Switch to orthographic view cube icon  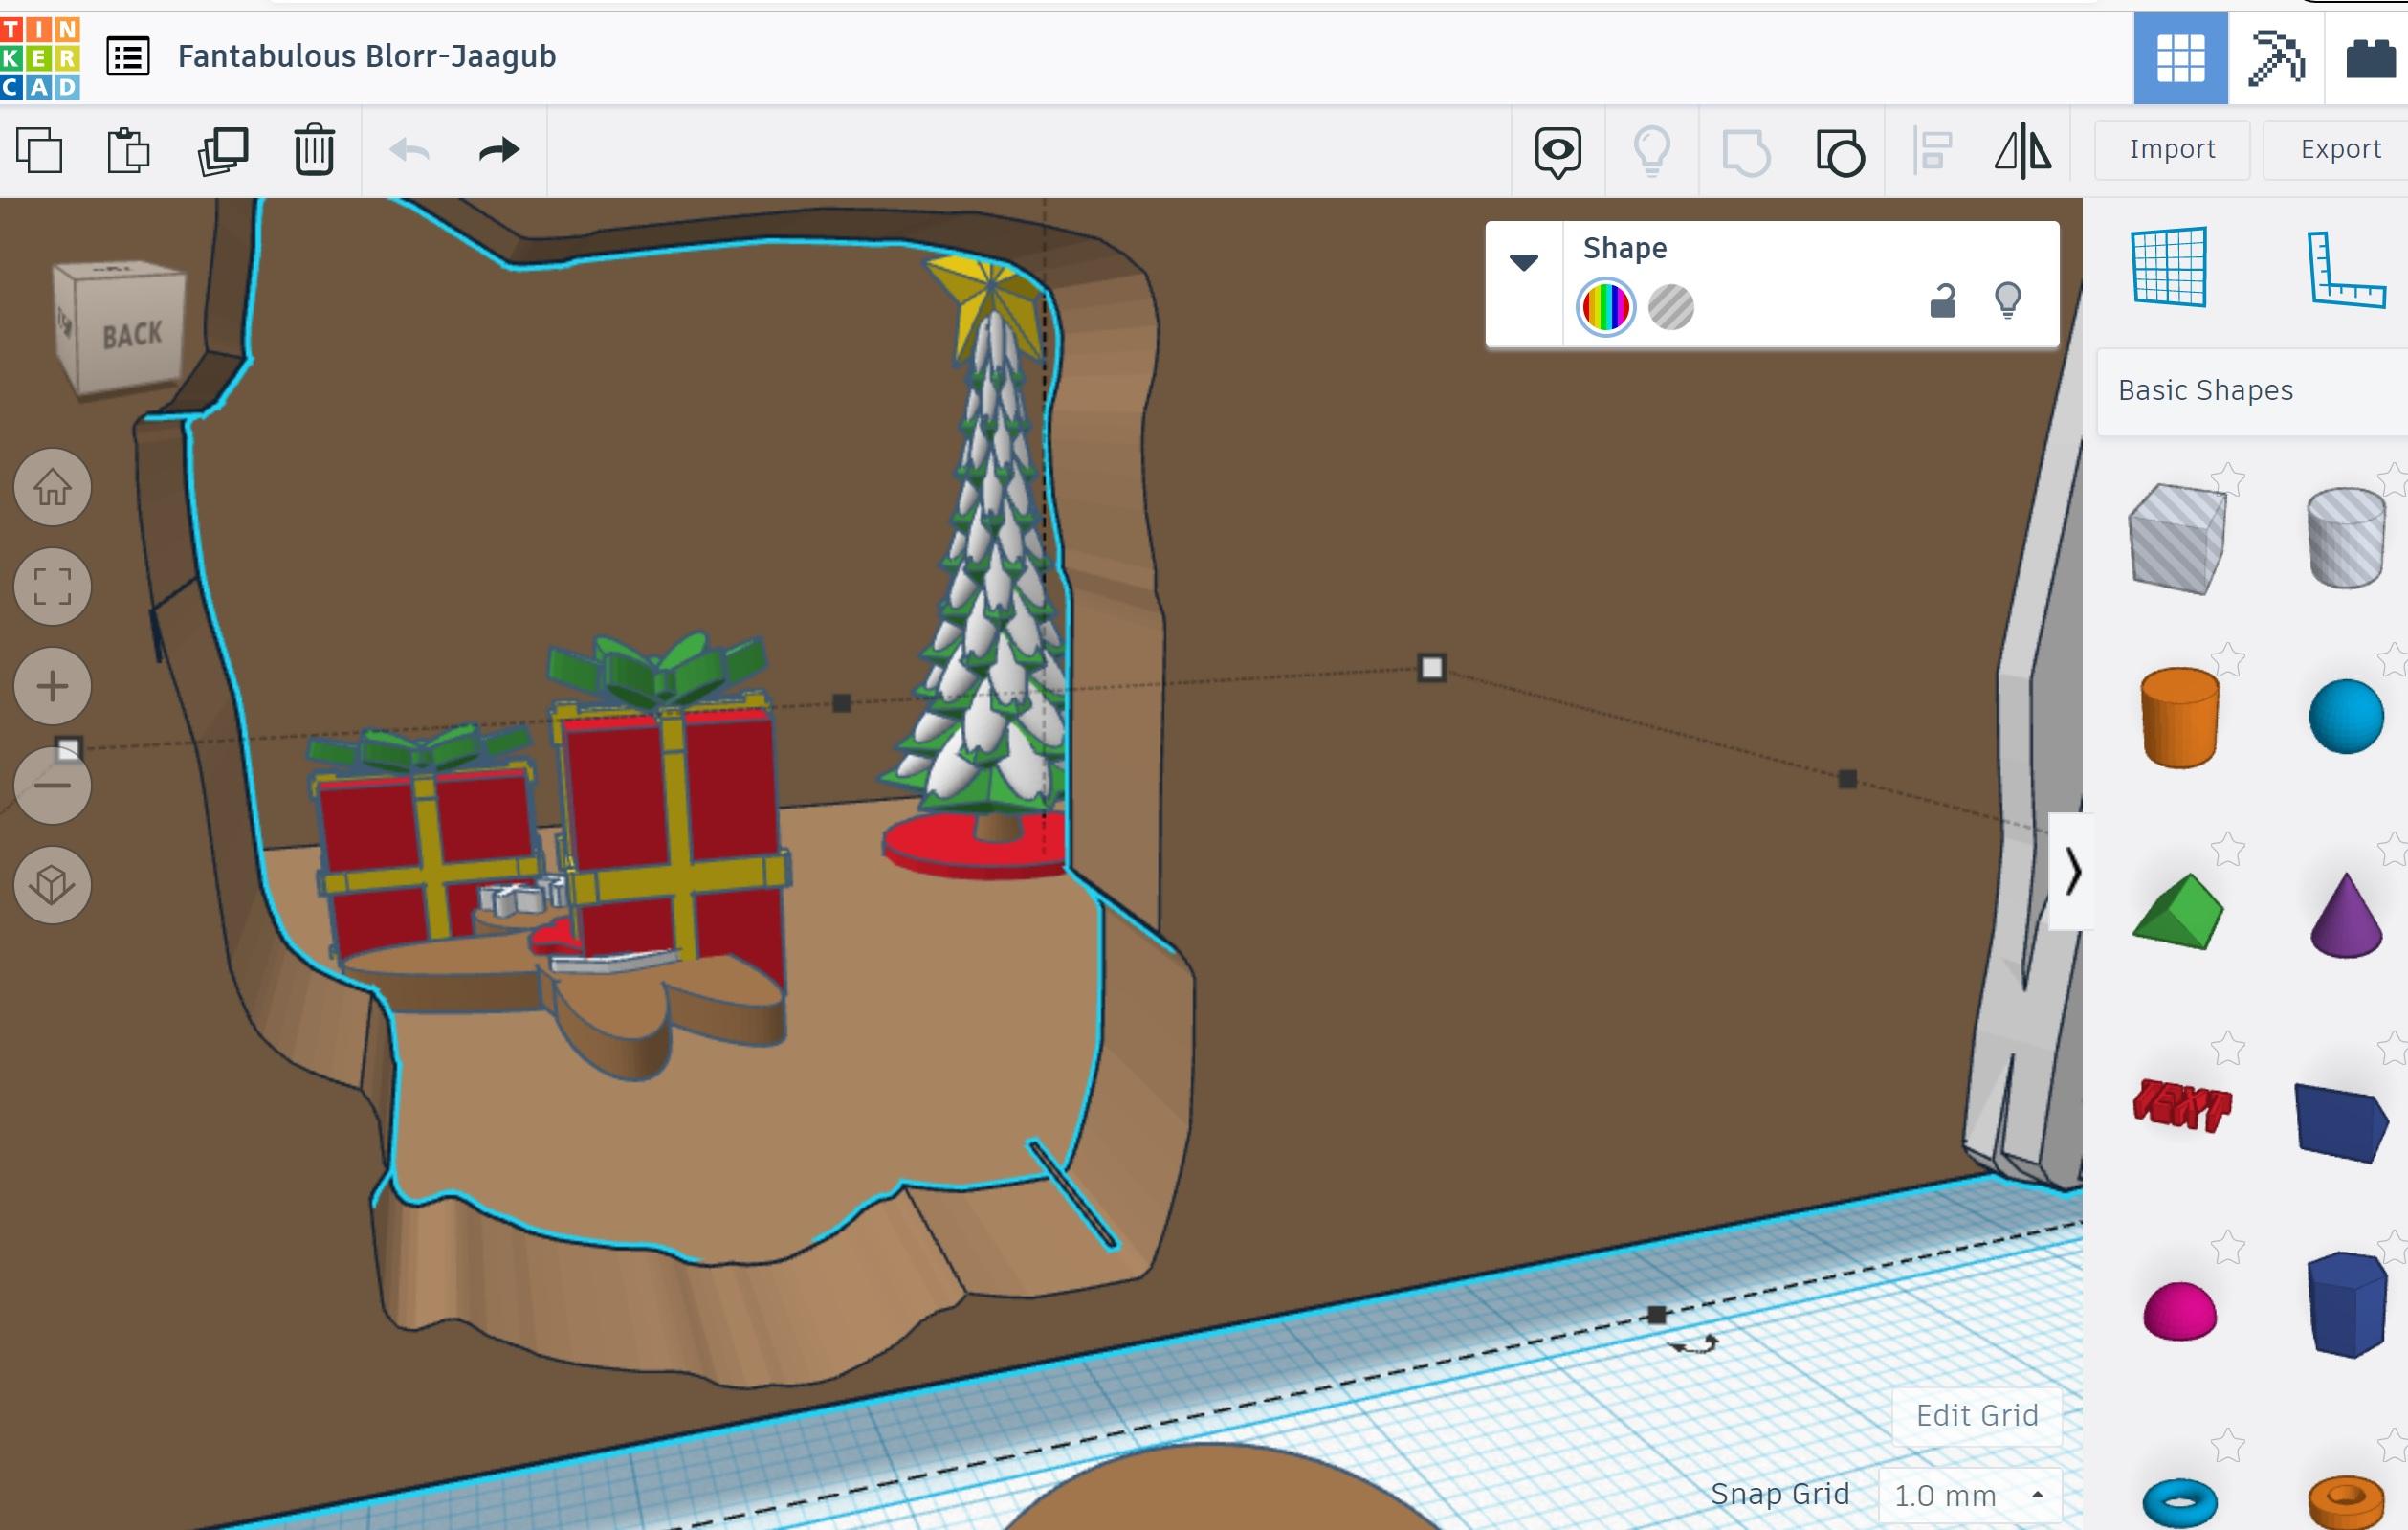[53, 884]
